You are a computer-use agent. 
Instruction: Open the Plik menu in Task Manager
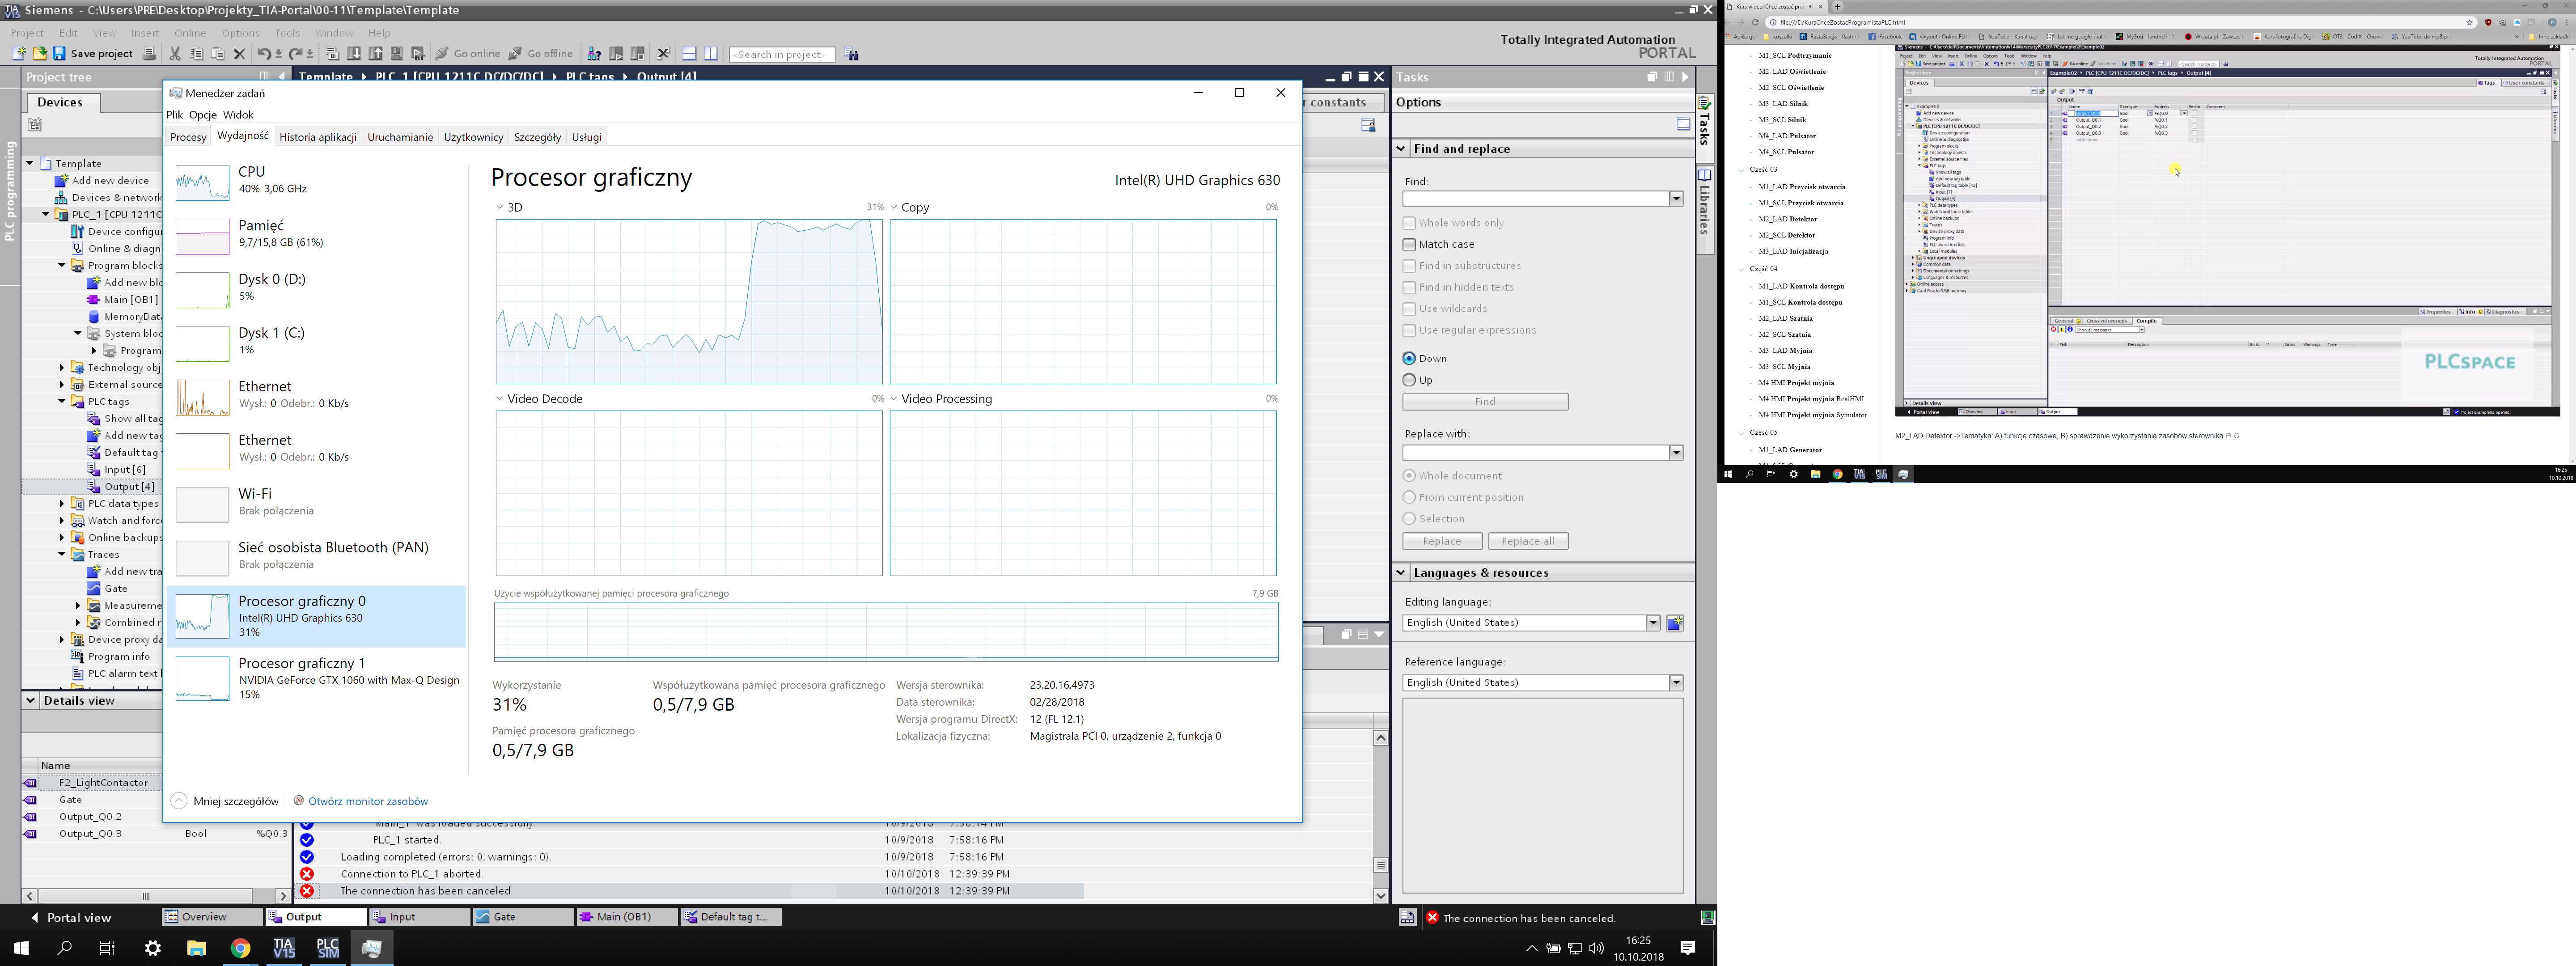tap(175, 115)
